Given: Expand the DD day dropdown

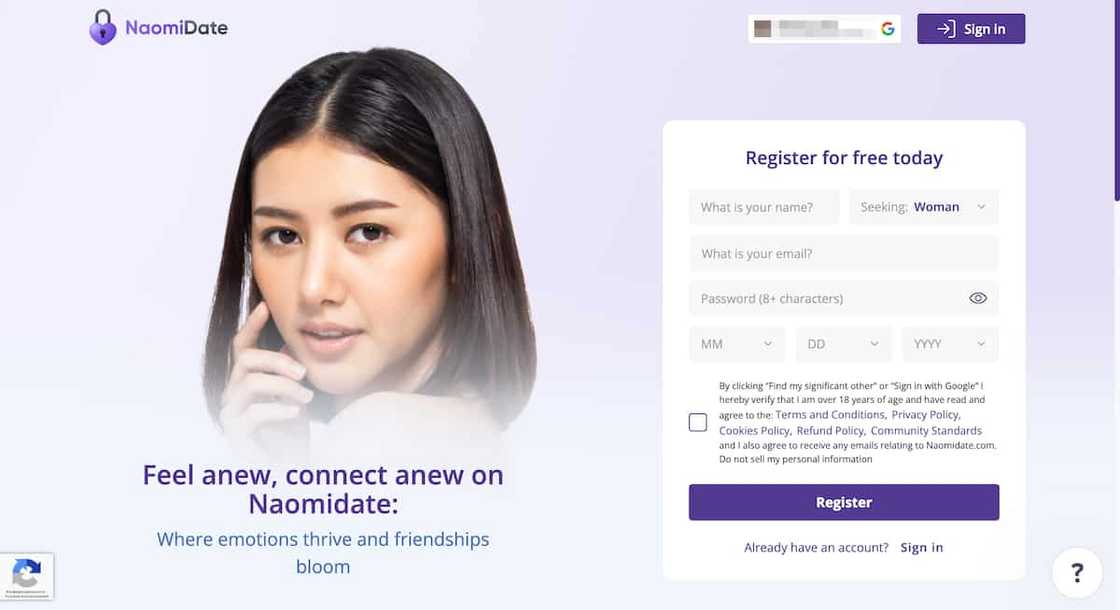Looking at the screenshot, I should point(844,344).
